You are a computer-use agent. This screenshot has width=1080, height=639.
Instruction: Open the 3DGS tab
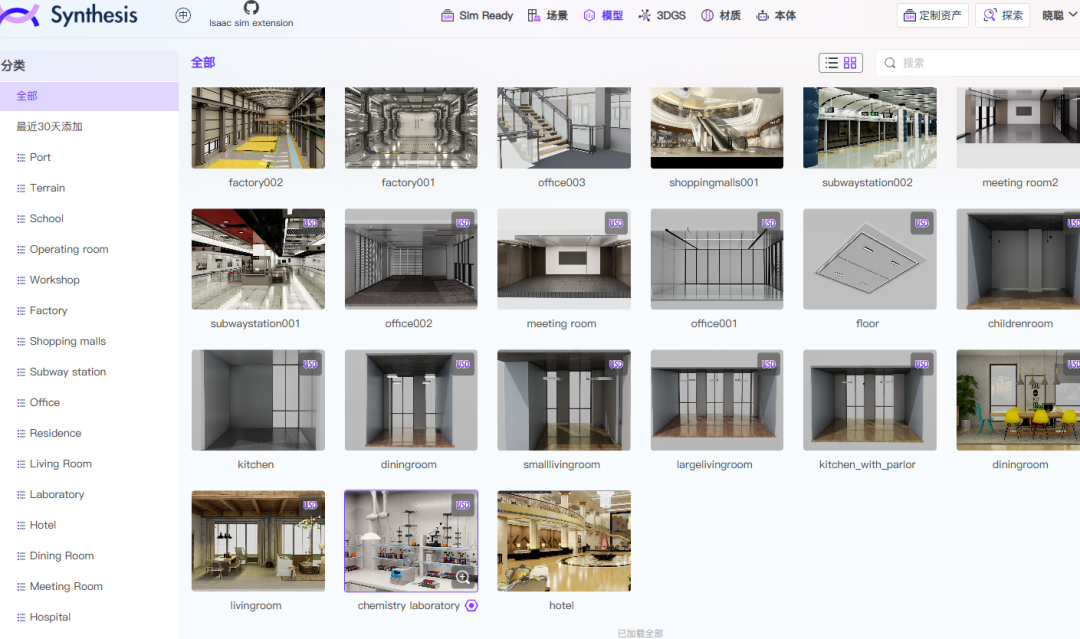[x=662, y=15]
